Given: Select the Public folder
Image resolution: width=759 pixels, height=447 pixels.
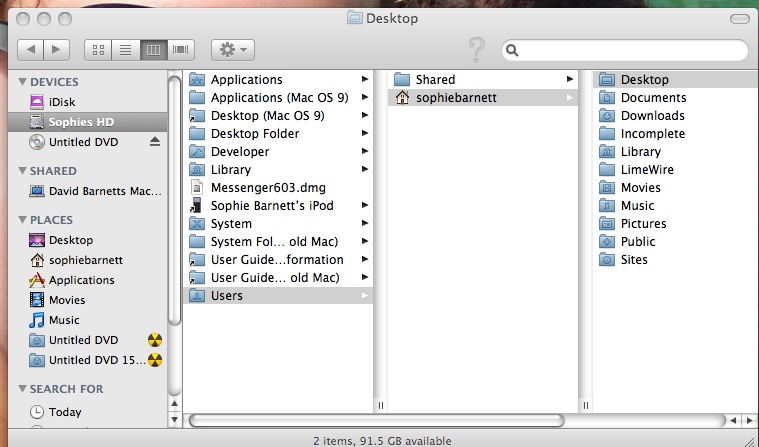Looking at the screenshot, I should [676, 241].
